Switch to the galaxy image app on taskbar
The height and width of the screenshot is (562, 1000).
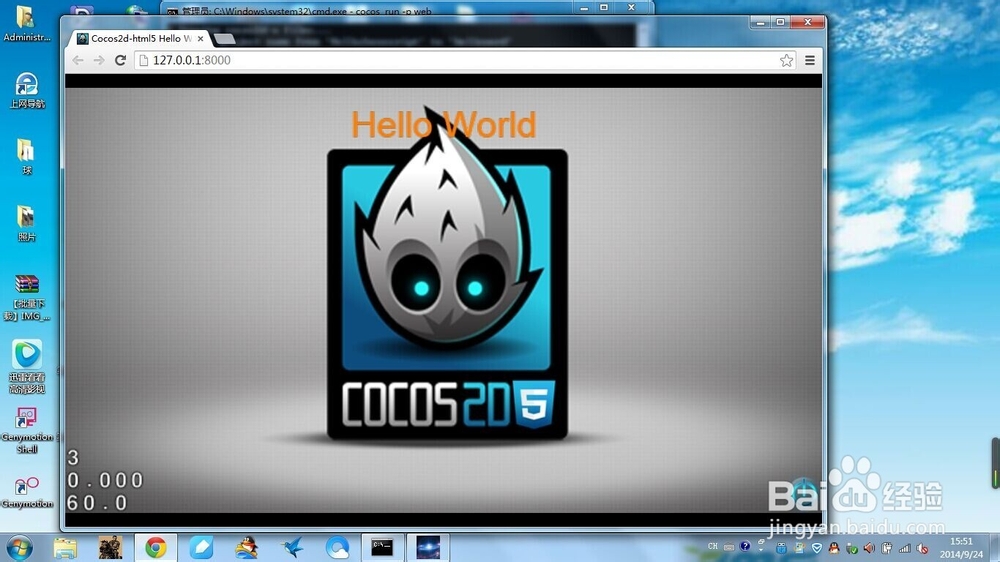[x=428, y=548]
